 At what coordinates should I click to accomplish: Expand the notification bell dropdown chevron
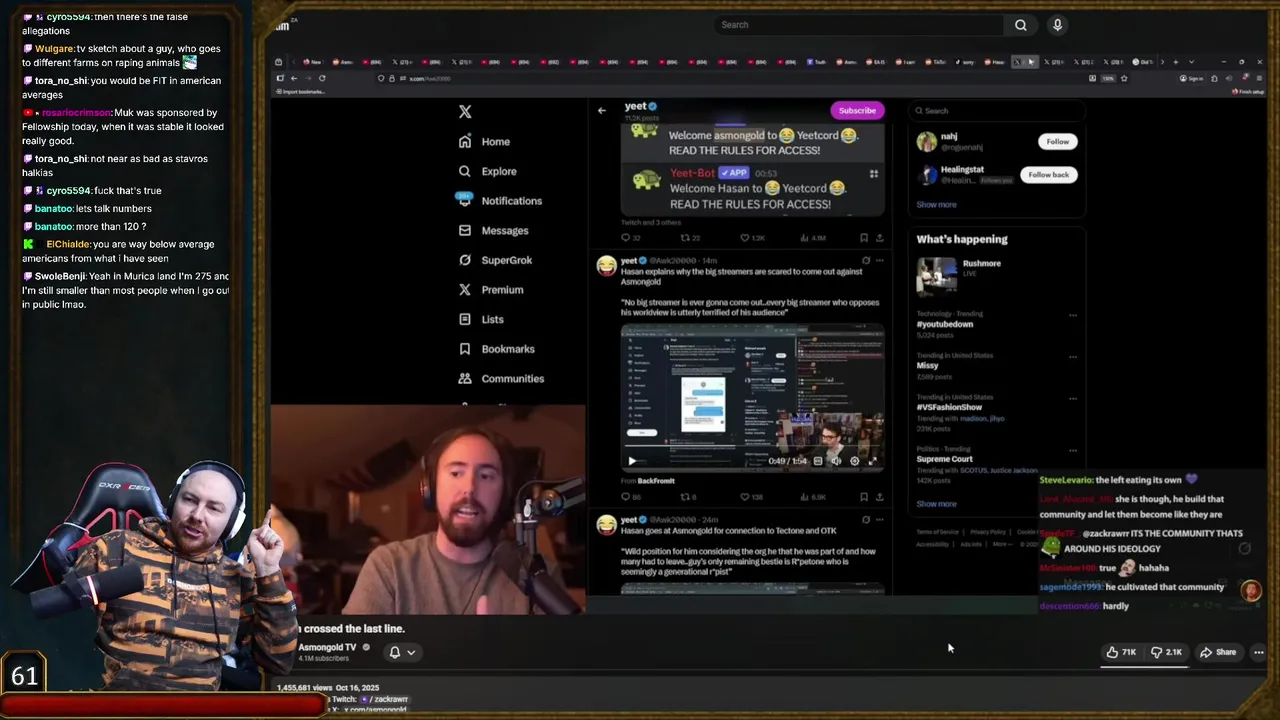411,652
